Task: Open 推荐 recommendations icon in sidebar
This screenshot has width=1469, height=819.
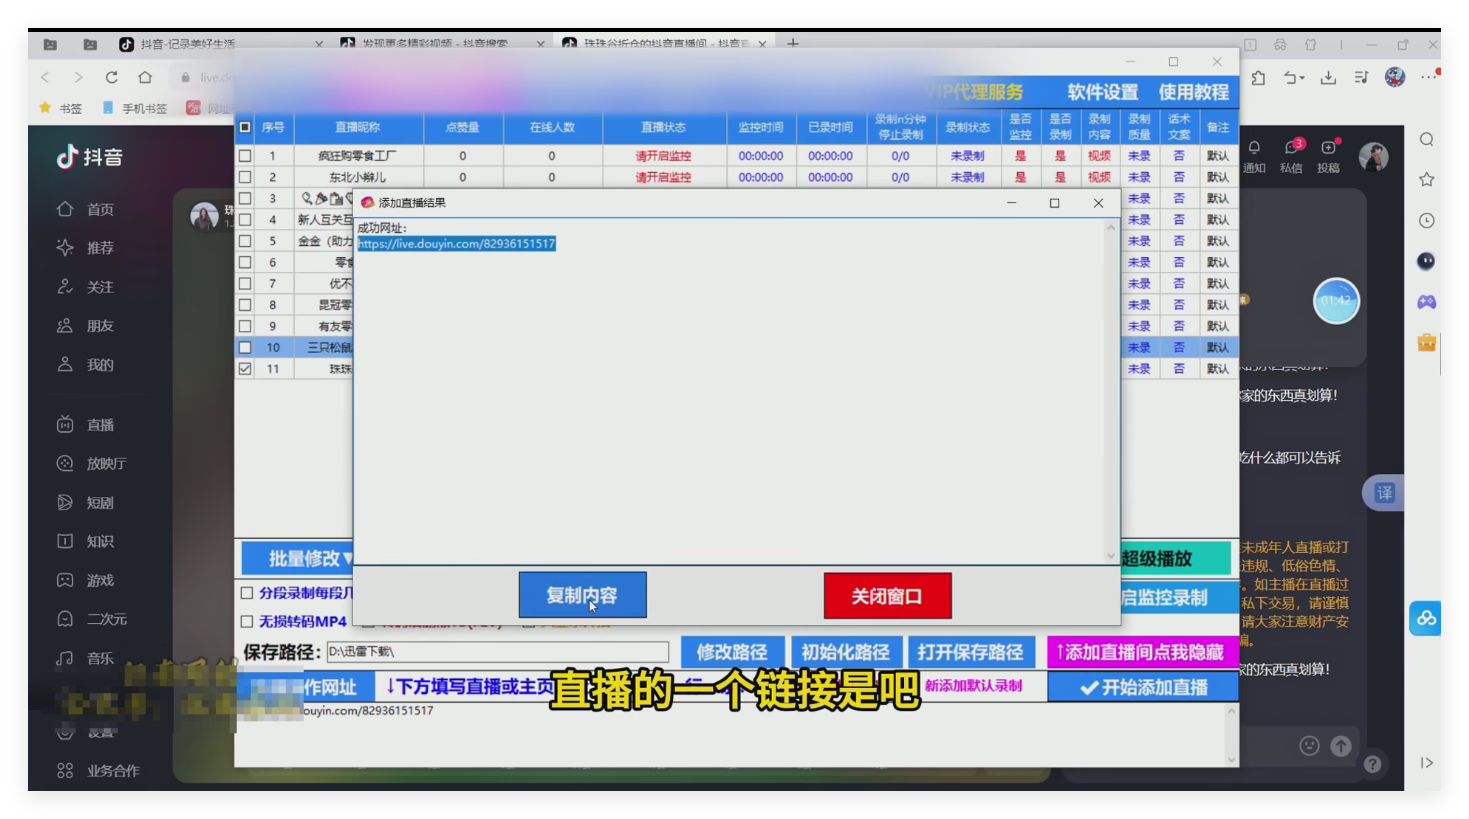Action: coord(65,247)
